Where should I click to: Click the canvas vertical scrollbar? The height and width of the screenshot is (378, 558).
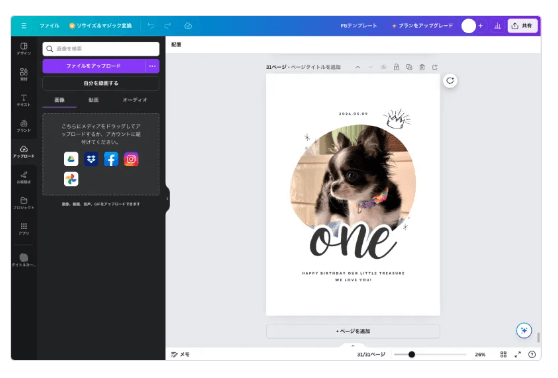tap(539, 337)
